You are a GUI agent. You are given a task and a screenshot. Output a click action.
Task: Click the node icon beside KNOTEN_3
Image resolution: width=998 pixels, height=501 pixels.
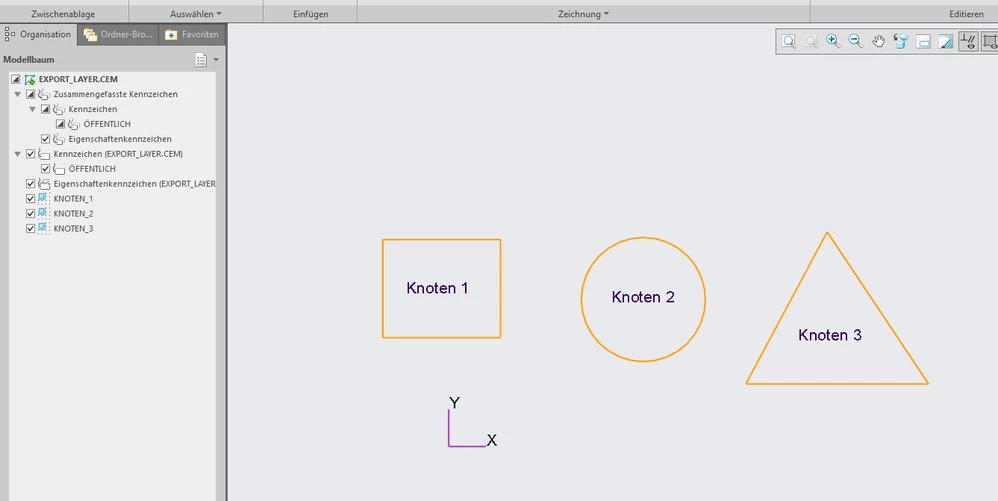pos(43,228)
